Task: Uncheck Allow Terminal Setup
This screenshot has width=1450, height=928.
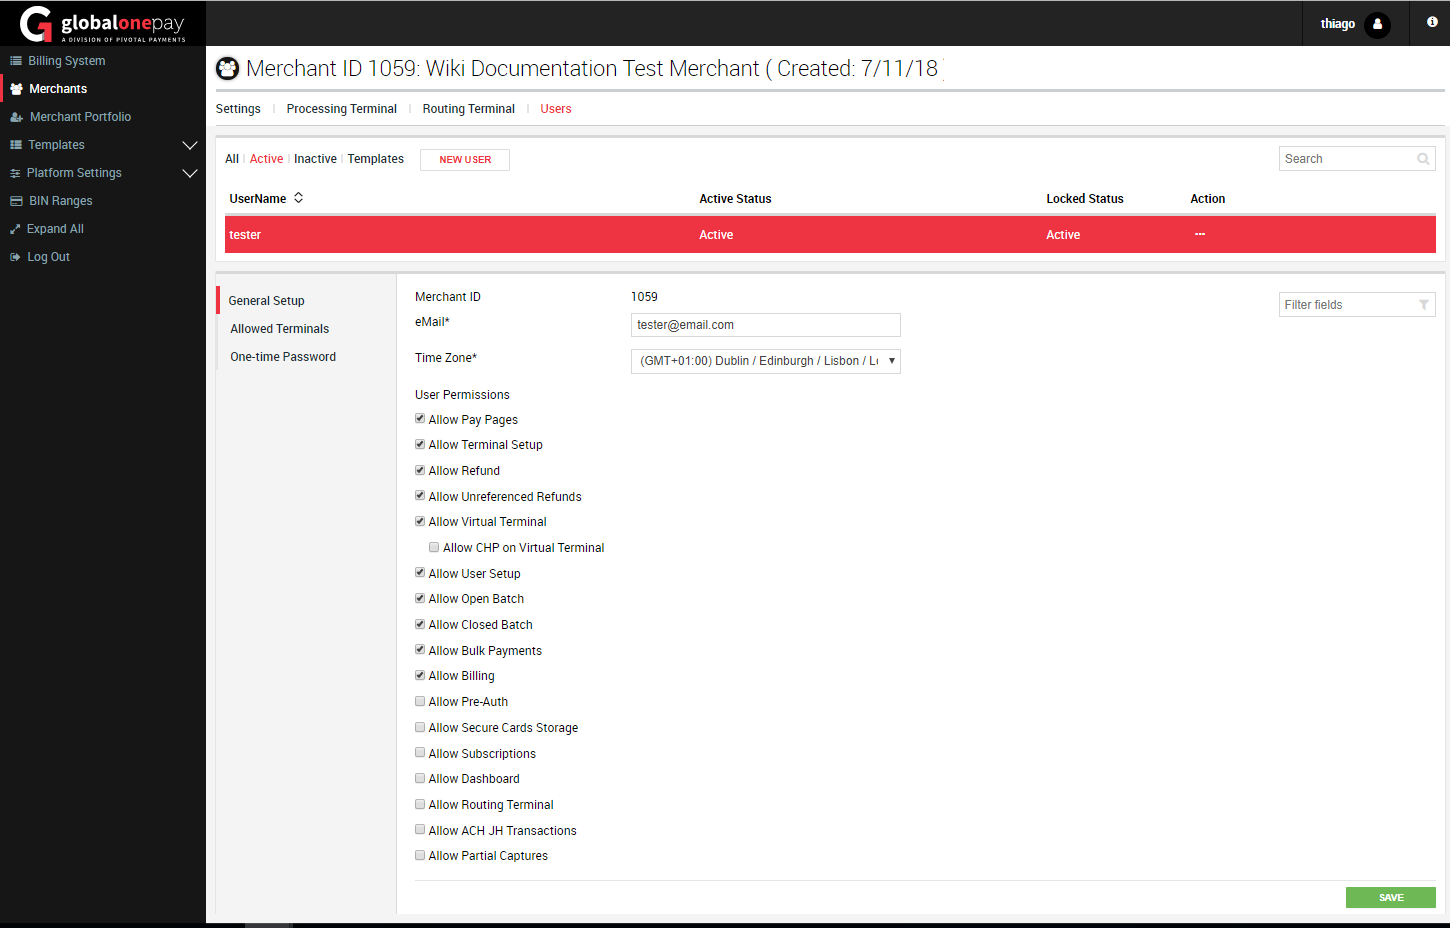Action: point(420,444)
